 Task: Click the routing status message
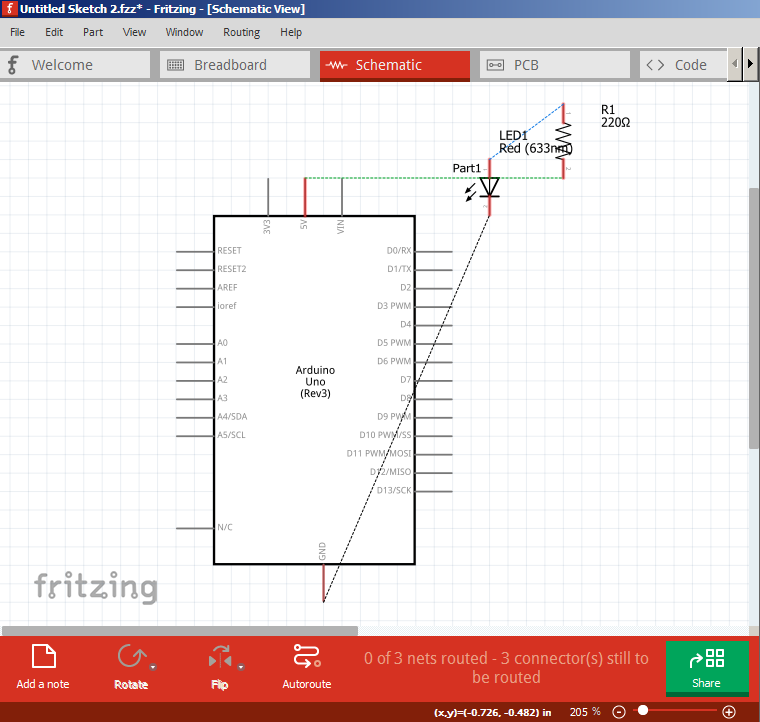(506, 667)
